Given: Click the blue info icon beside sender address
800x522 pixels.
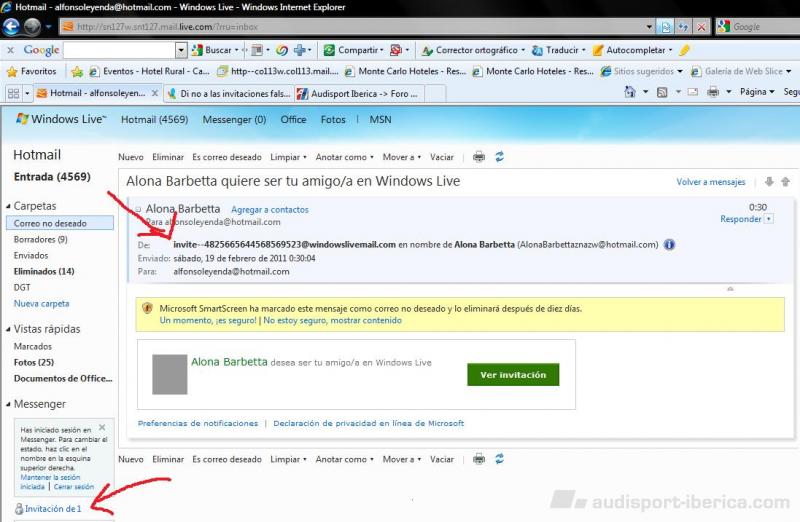Looking at the screenshot, I should [x=669, y=244].
